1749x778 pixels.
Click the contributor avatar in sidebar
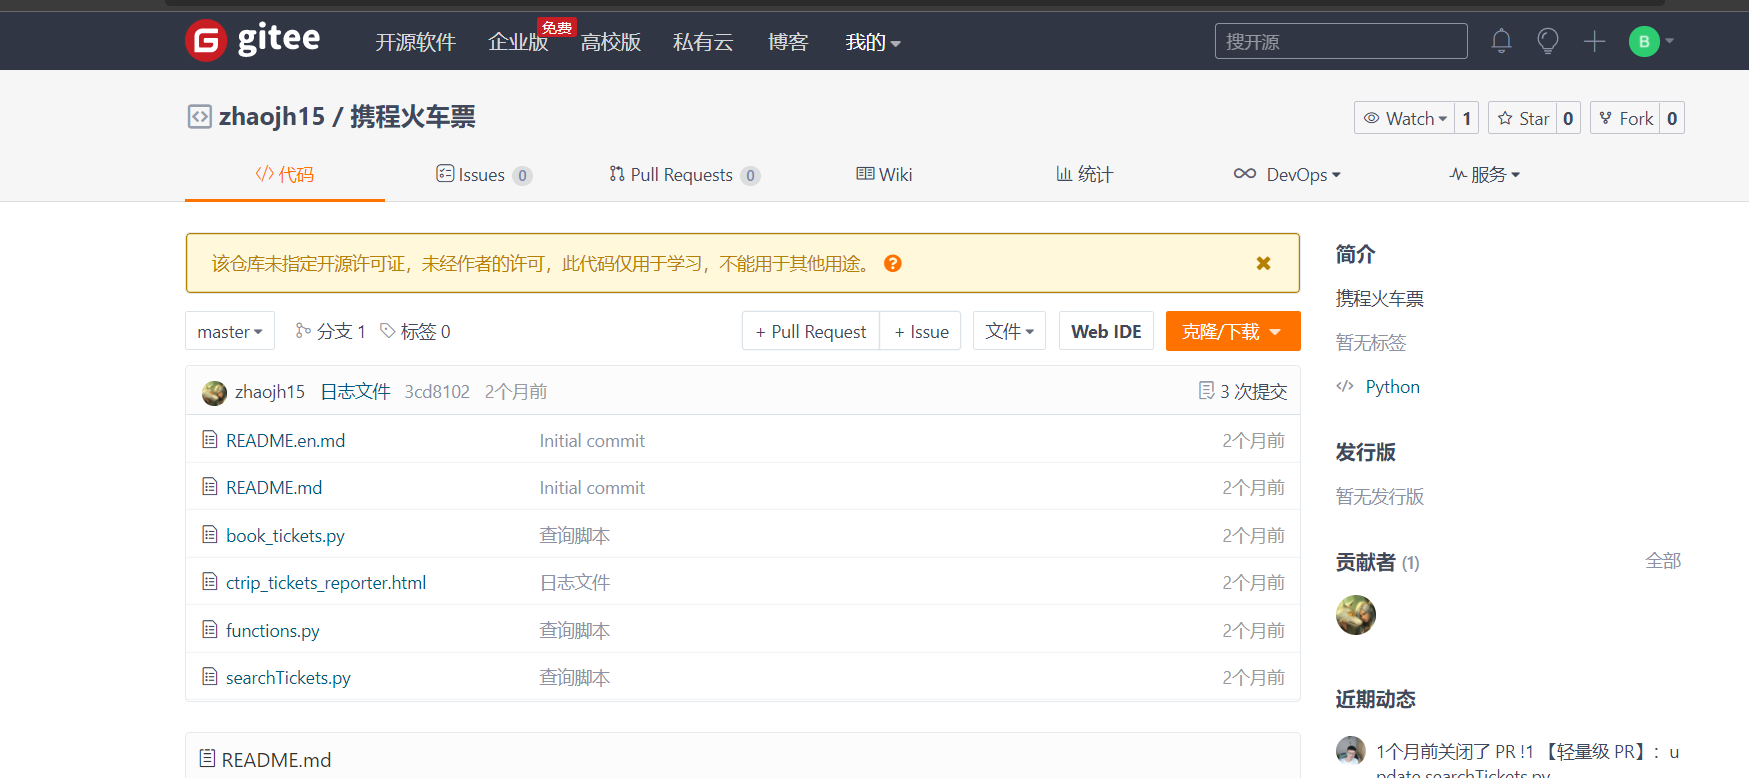click(1356, 615)
